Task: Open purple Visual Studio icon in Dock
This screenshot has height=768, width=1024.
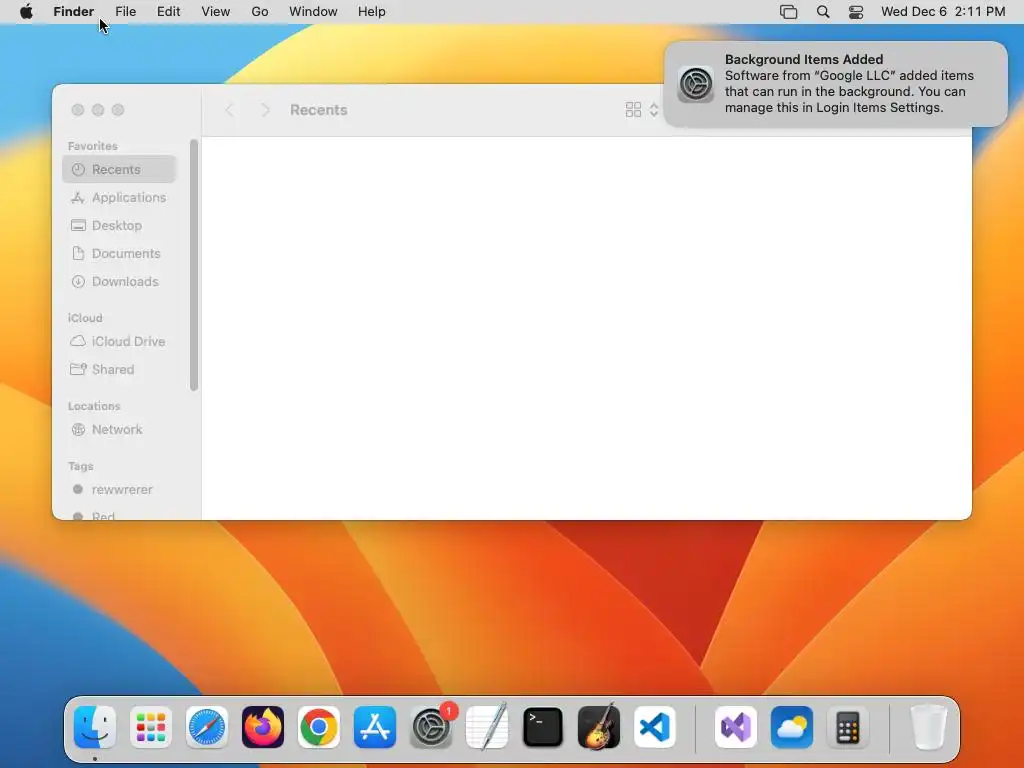Action: click(x=736, y=727)
